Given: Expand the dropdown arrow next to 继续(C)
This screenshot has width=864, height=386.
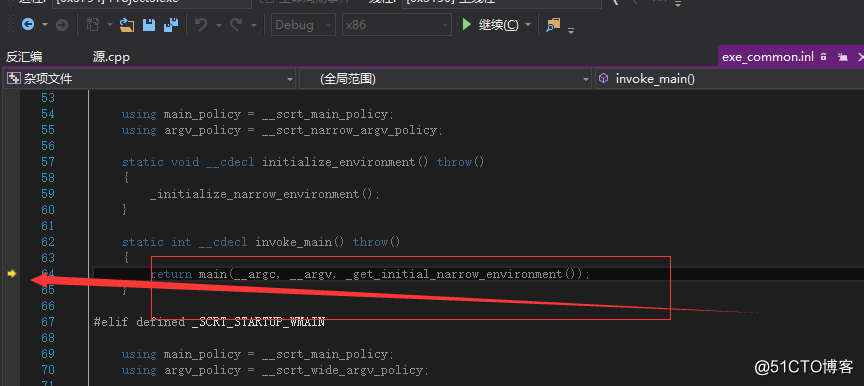Looking at the screenshot, I should pos(528,25).
